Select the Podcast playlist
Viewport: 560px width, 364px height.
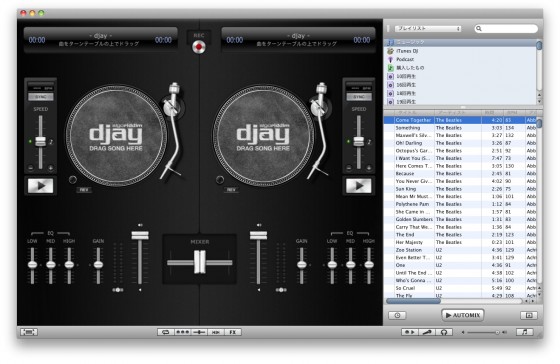pyautogui.click(x=461, y=59)
